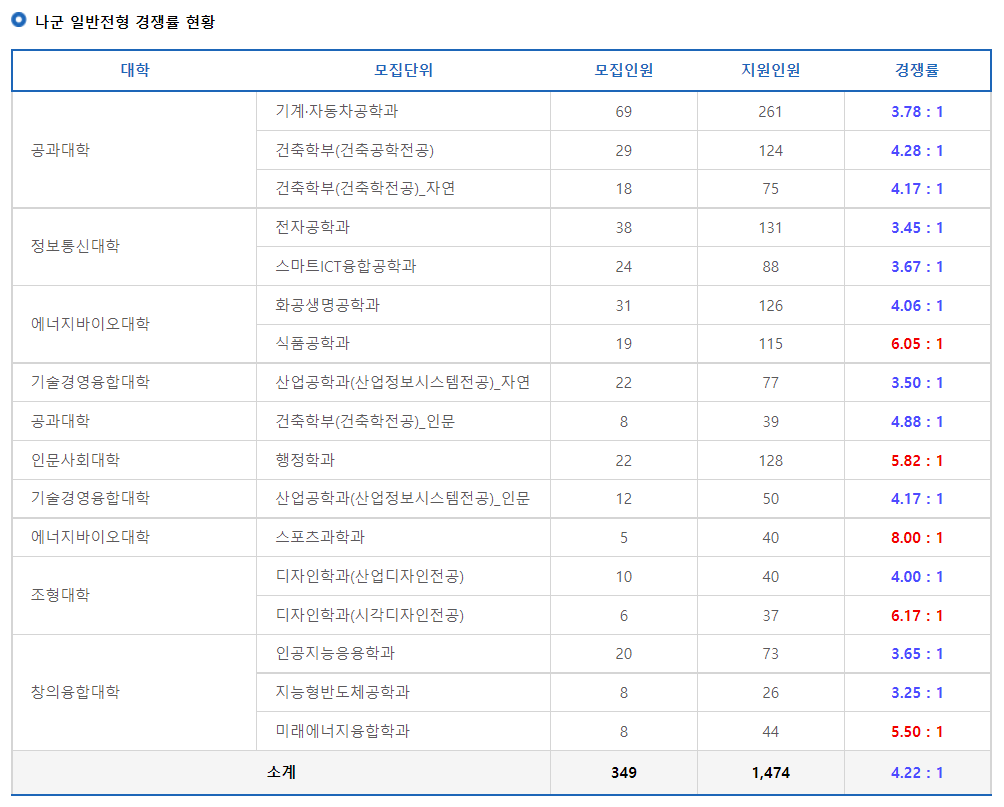Image resolution: width=1004 pixels, height=807 pixels.
Task: Click the 모집단위 column header
Action: (403, 70)
